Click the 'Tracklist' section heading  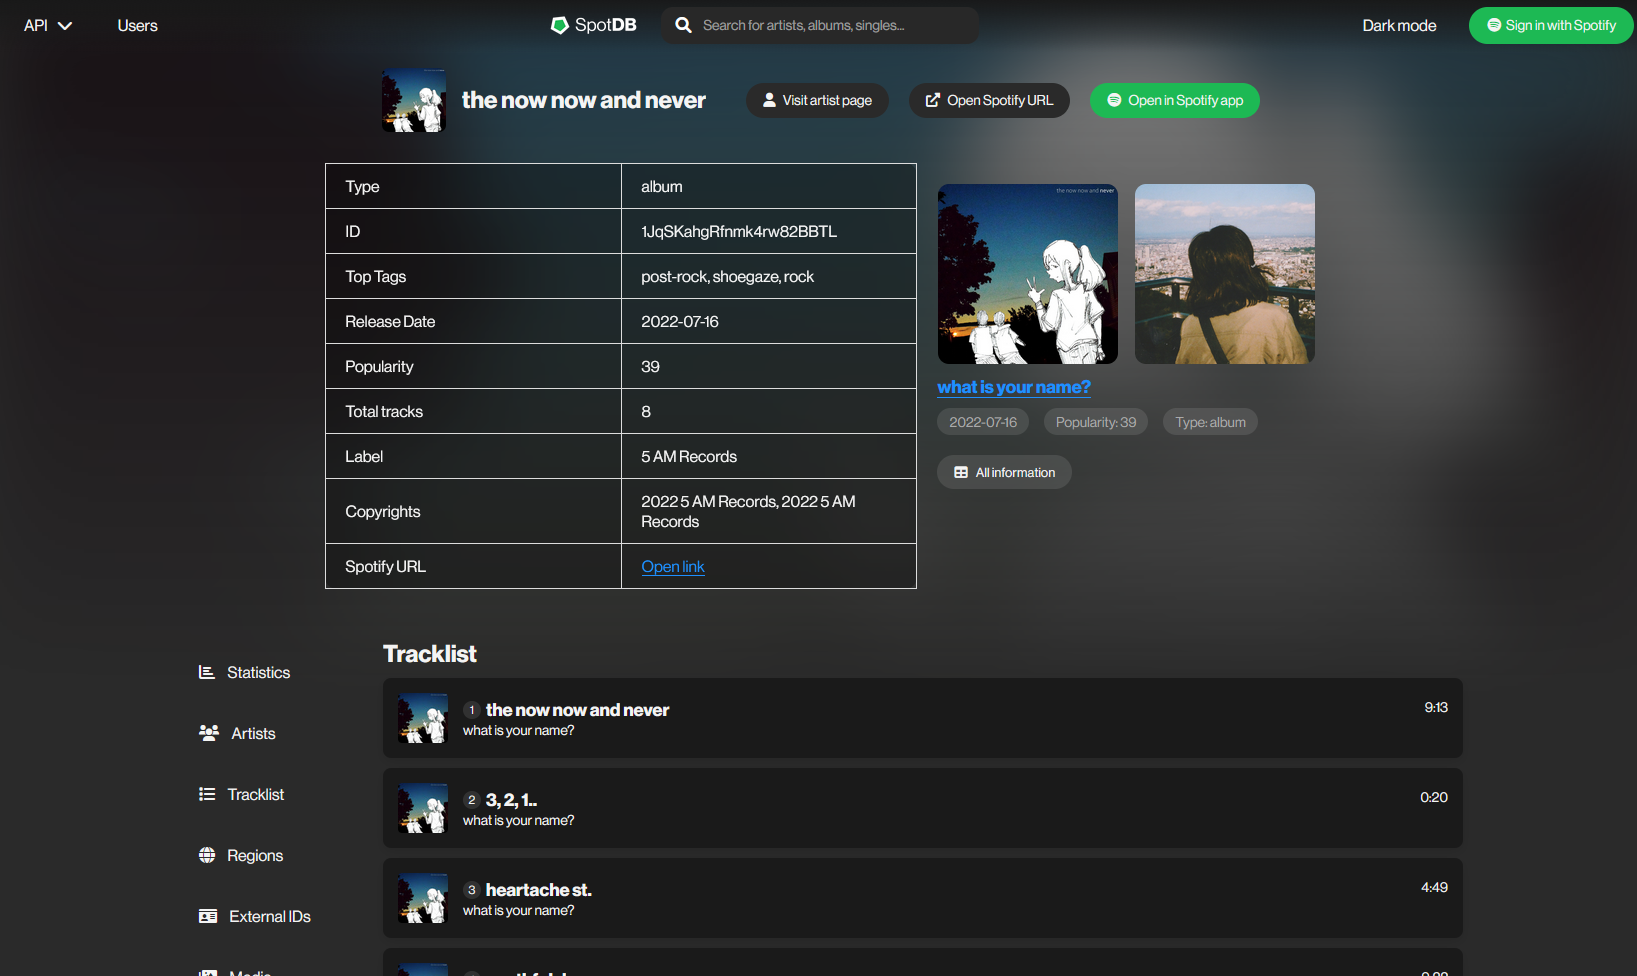430,653
